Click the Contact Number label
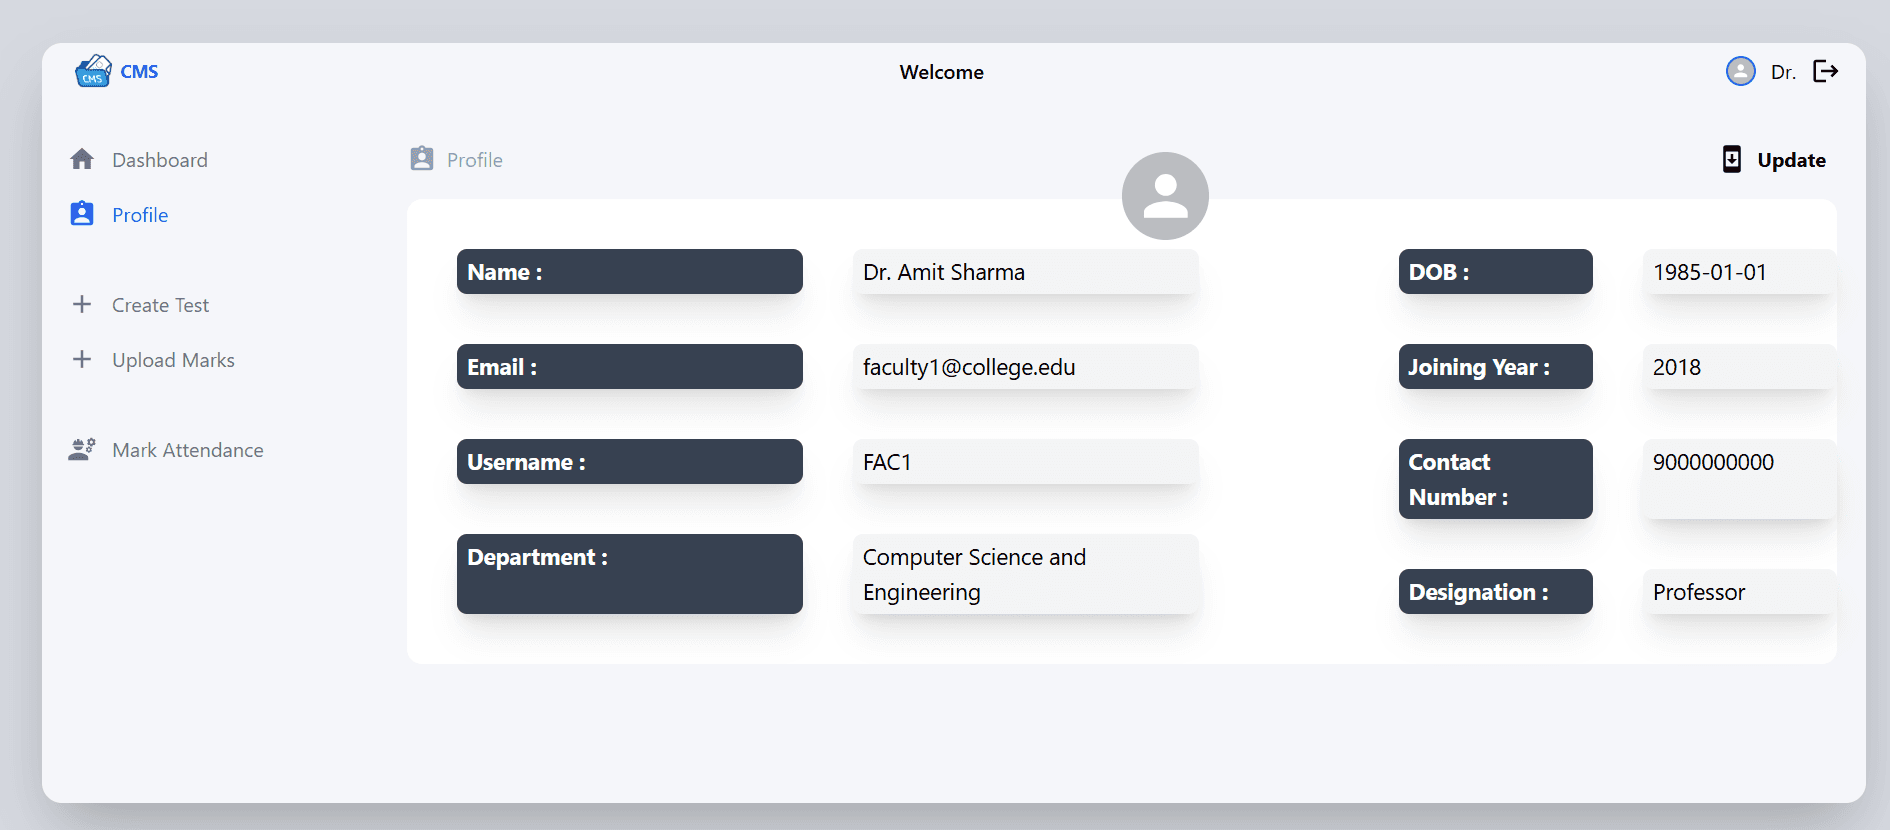 coord(1496,479)
